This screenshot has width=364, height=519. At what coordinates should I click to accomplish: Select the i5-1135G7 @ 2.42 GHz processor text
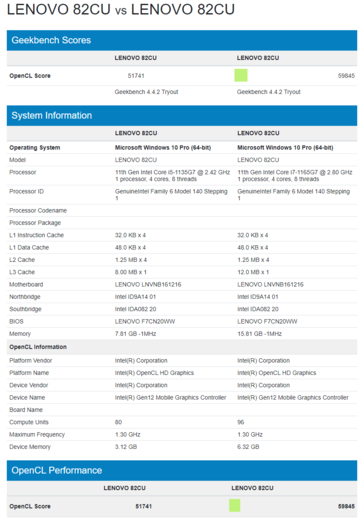[172, 172]
